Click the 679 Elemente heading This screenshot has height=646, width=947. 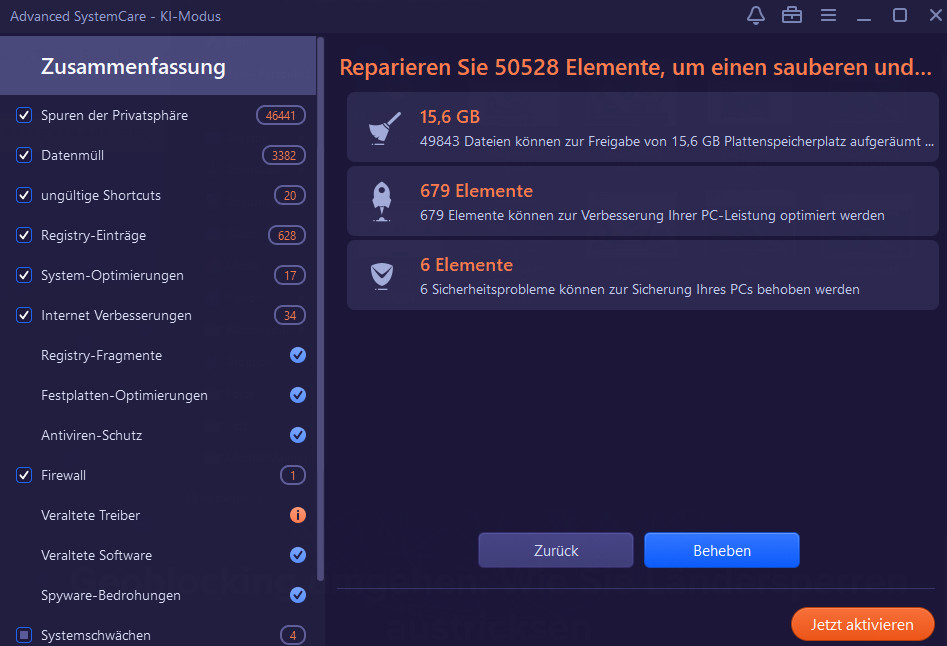click(477, 191)
